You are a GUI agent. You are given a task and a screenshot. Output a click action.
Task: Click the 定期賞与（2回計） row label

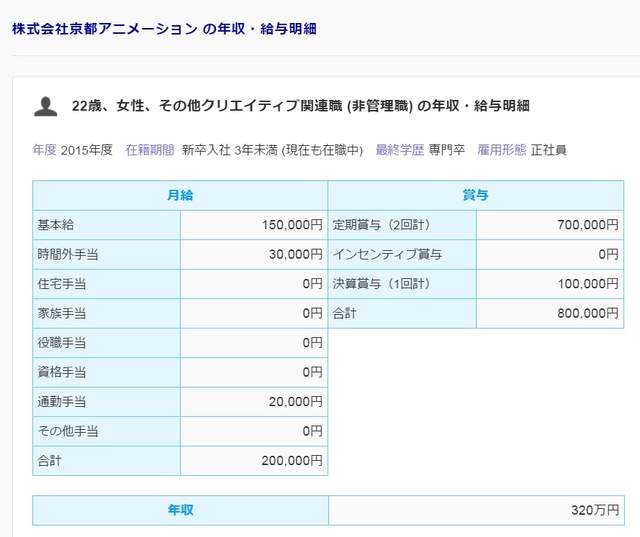[380, 225]
